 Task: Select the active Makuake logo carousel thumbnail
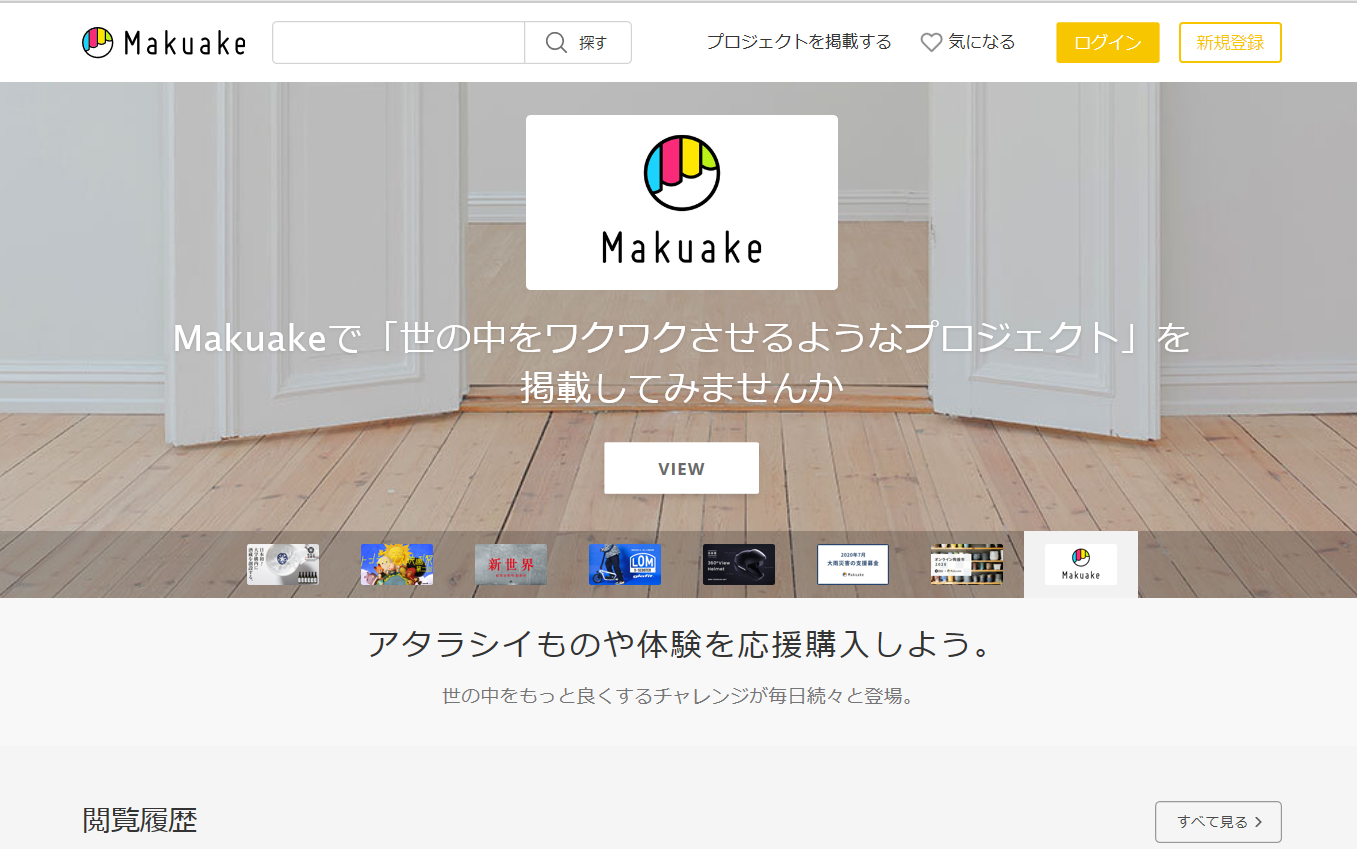(1081, 565)
